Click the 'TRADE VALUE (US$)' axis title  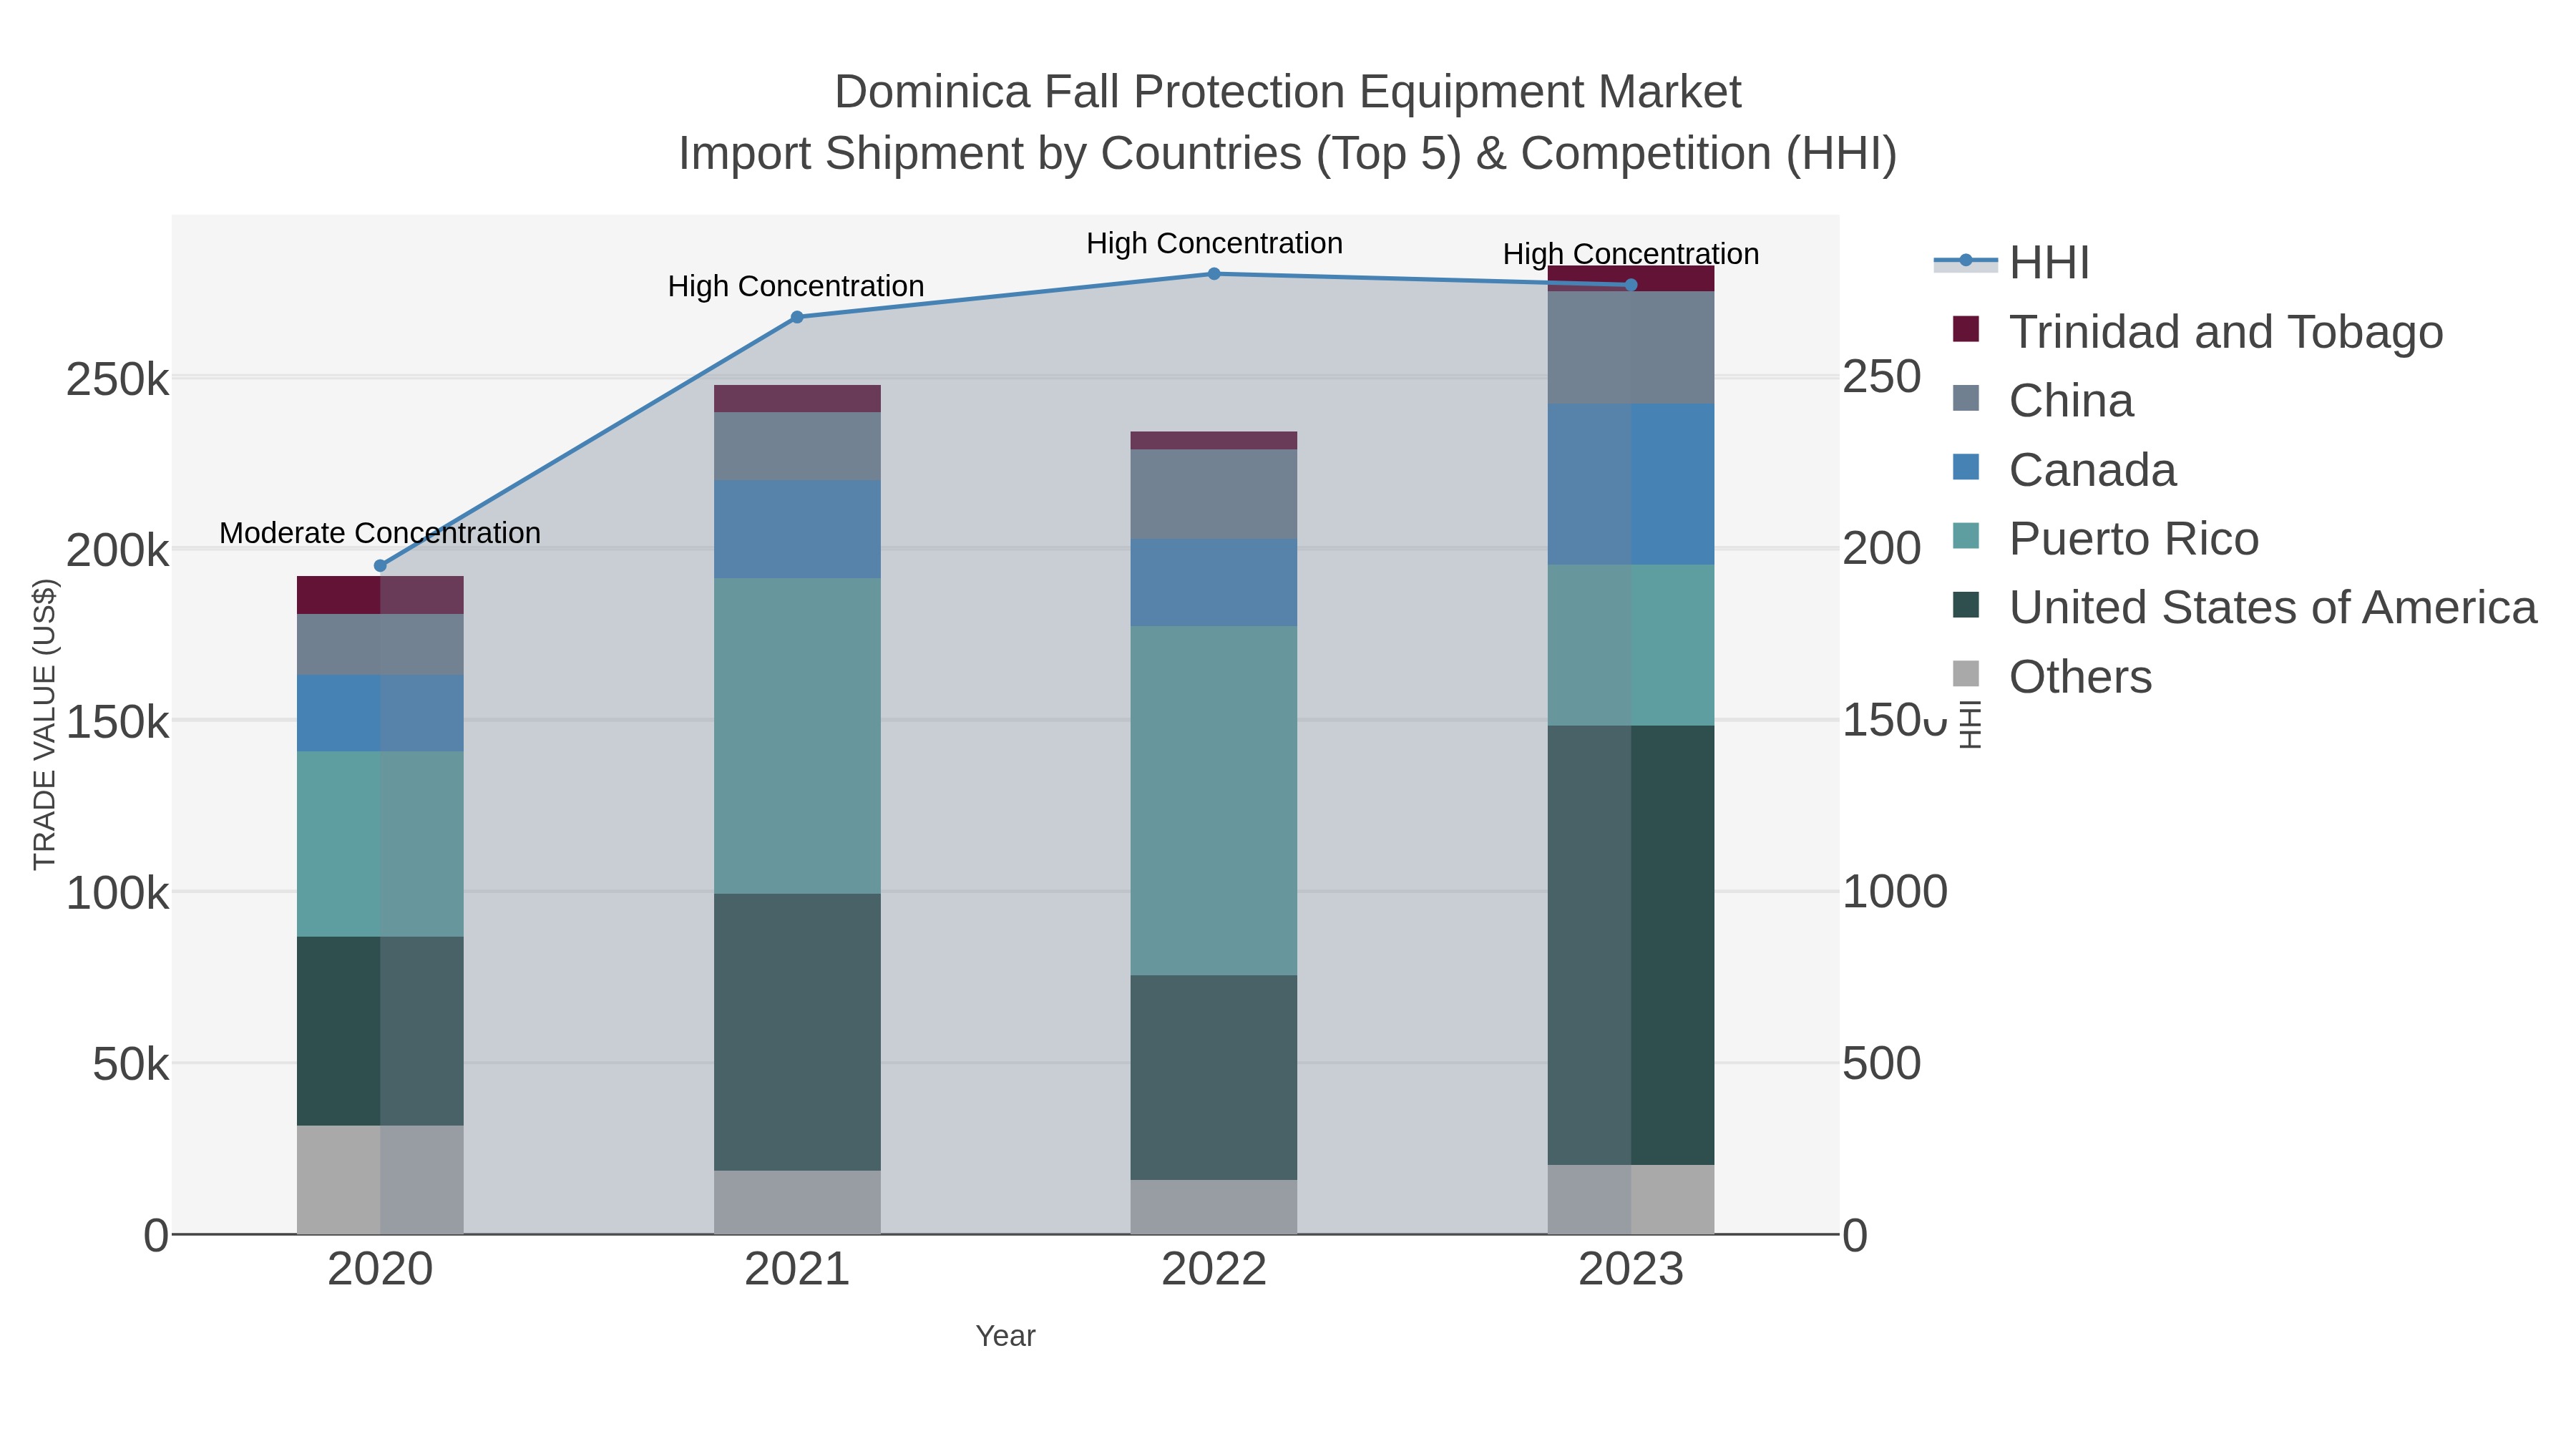(x=45, y=724)
